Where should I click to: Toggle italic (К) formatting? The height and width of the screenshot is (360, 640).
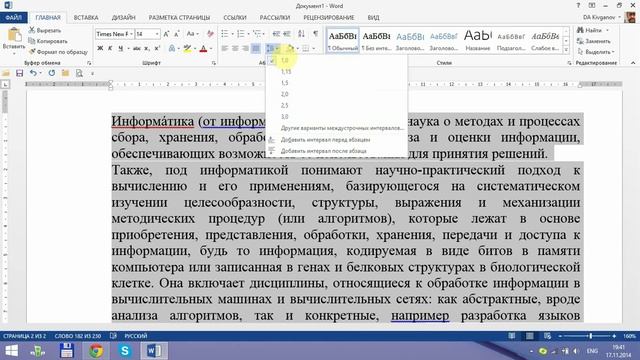pyautogui.click(x=110, y=48)
